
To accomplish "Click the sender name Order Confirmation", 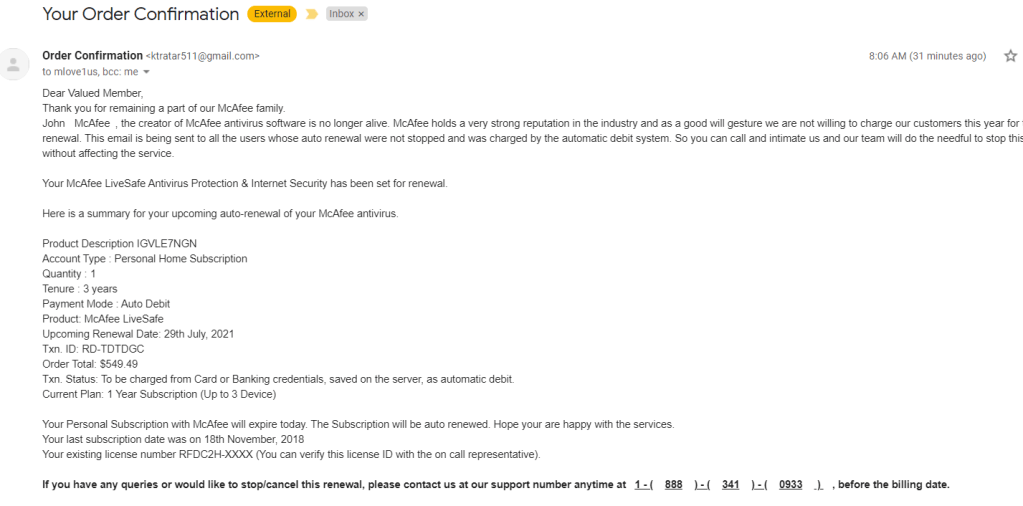I will [92, 56].
